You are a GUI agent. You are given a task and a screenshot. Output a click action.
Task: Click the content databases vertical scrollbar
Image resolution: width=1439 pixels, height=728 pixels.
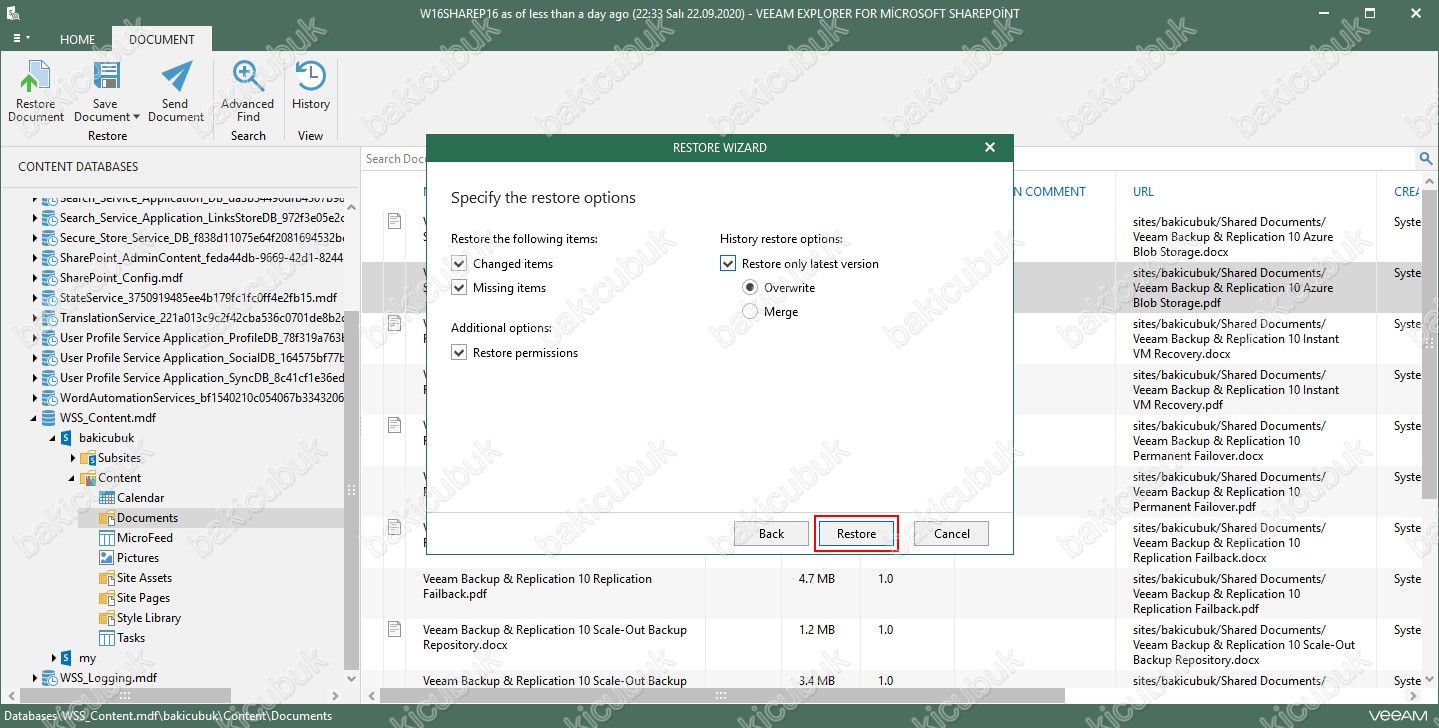[x=351, y=490]
